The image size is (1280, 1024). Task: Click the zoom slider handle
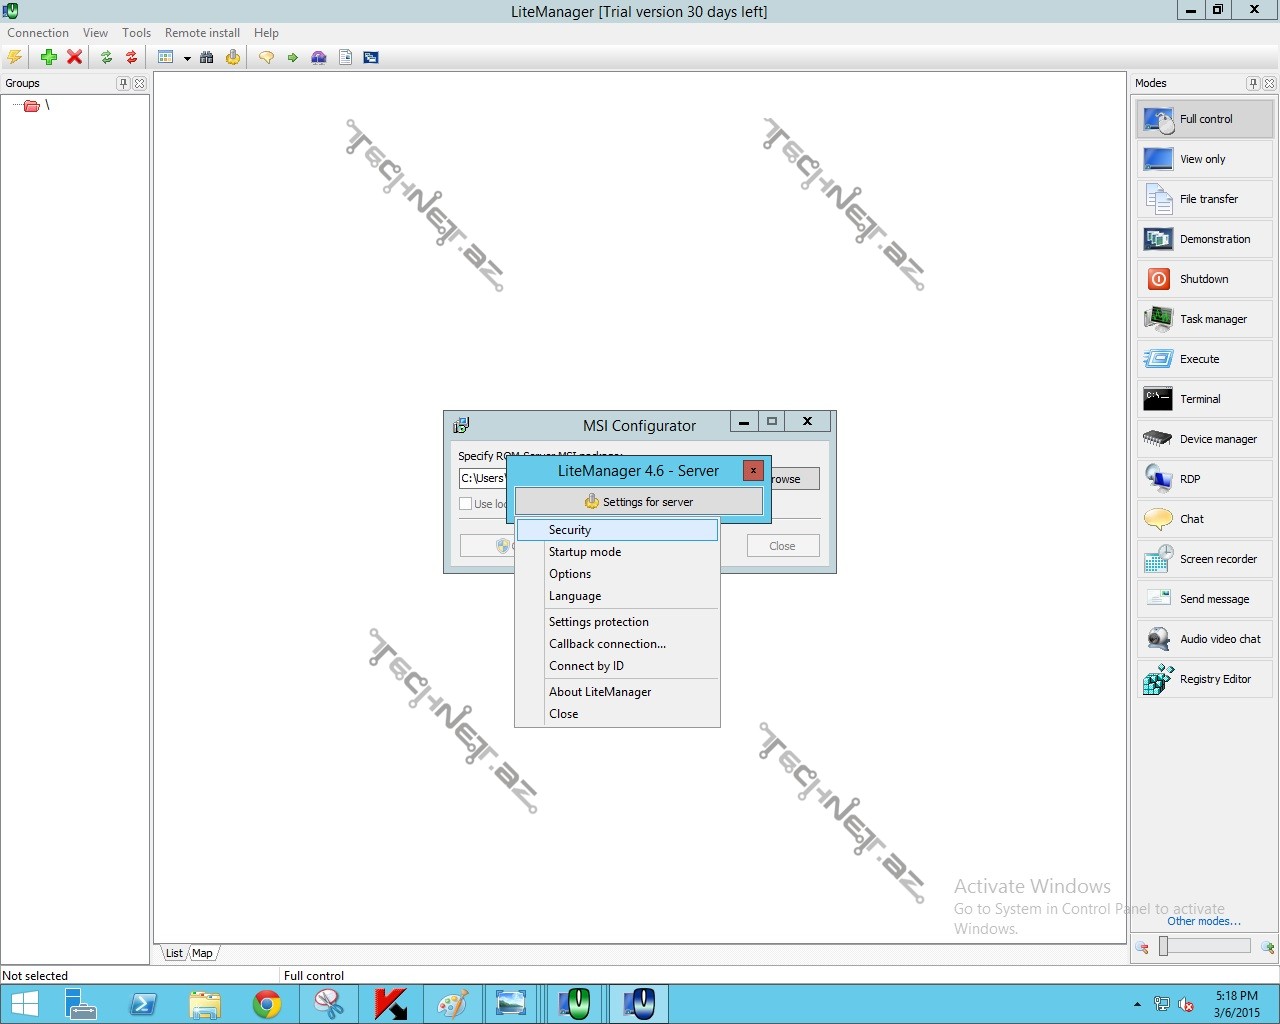1163,946
